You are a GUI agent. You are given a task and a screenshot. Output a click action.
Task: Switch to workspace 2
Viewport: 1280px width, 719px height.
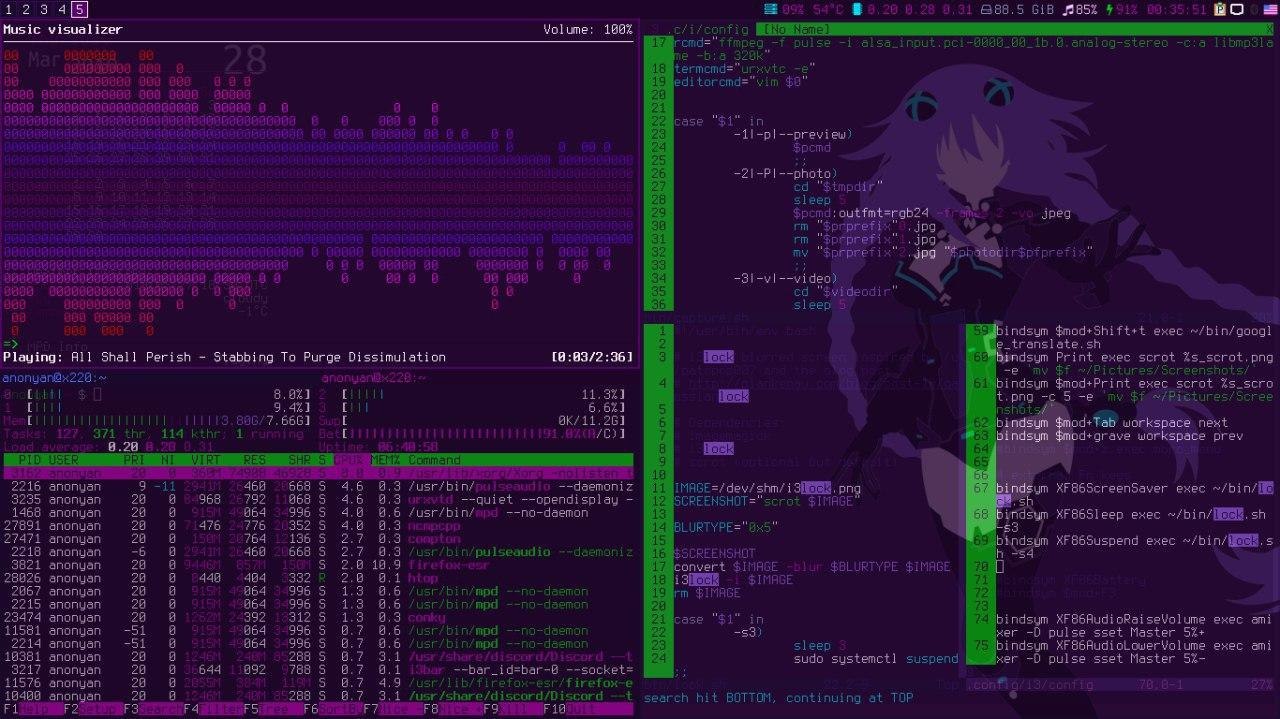(x=27, y=9)
